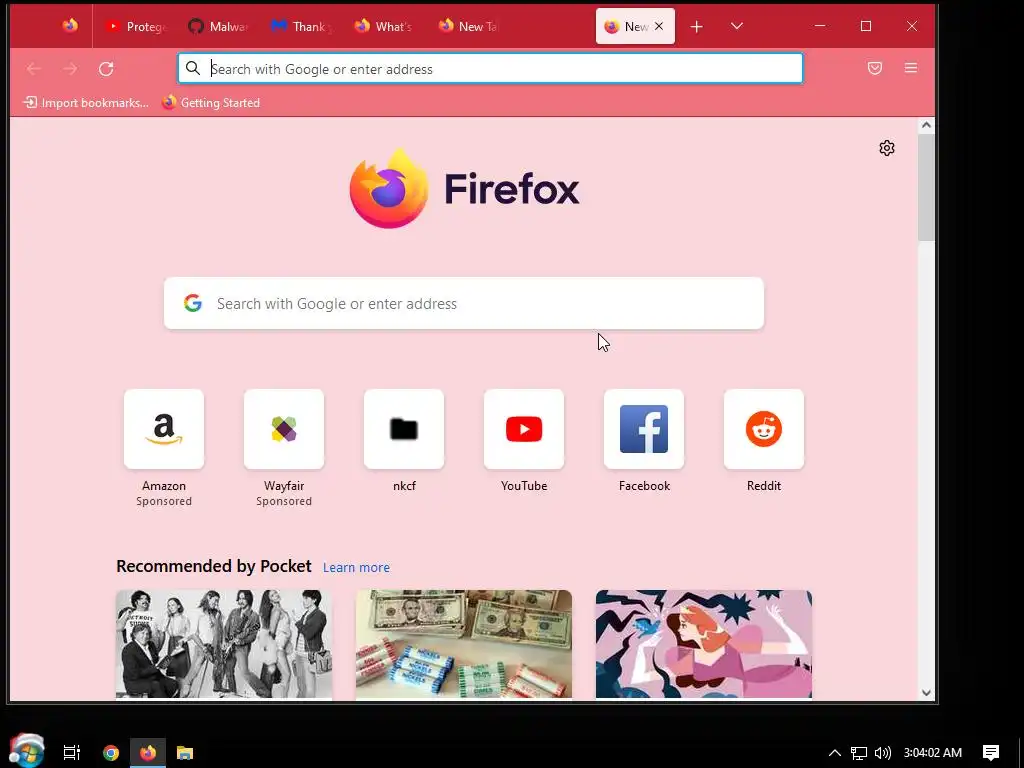This screenshot has height=768, width=1024.
Task: Open the volume tray icon
Action: tap(882, 753)
